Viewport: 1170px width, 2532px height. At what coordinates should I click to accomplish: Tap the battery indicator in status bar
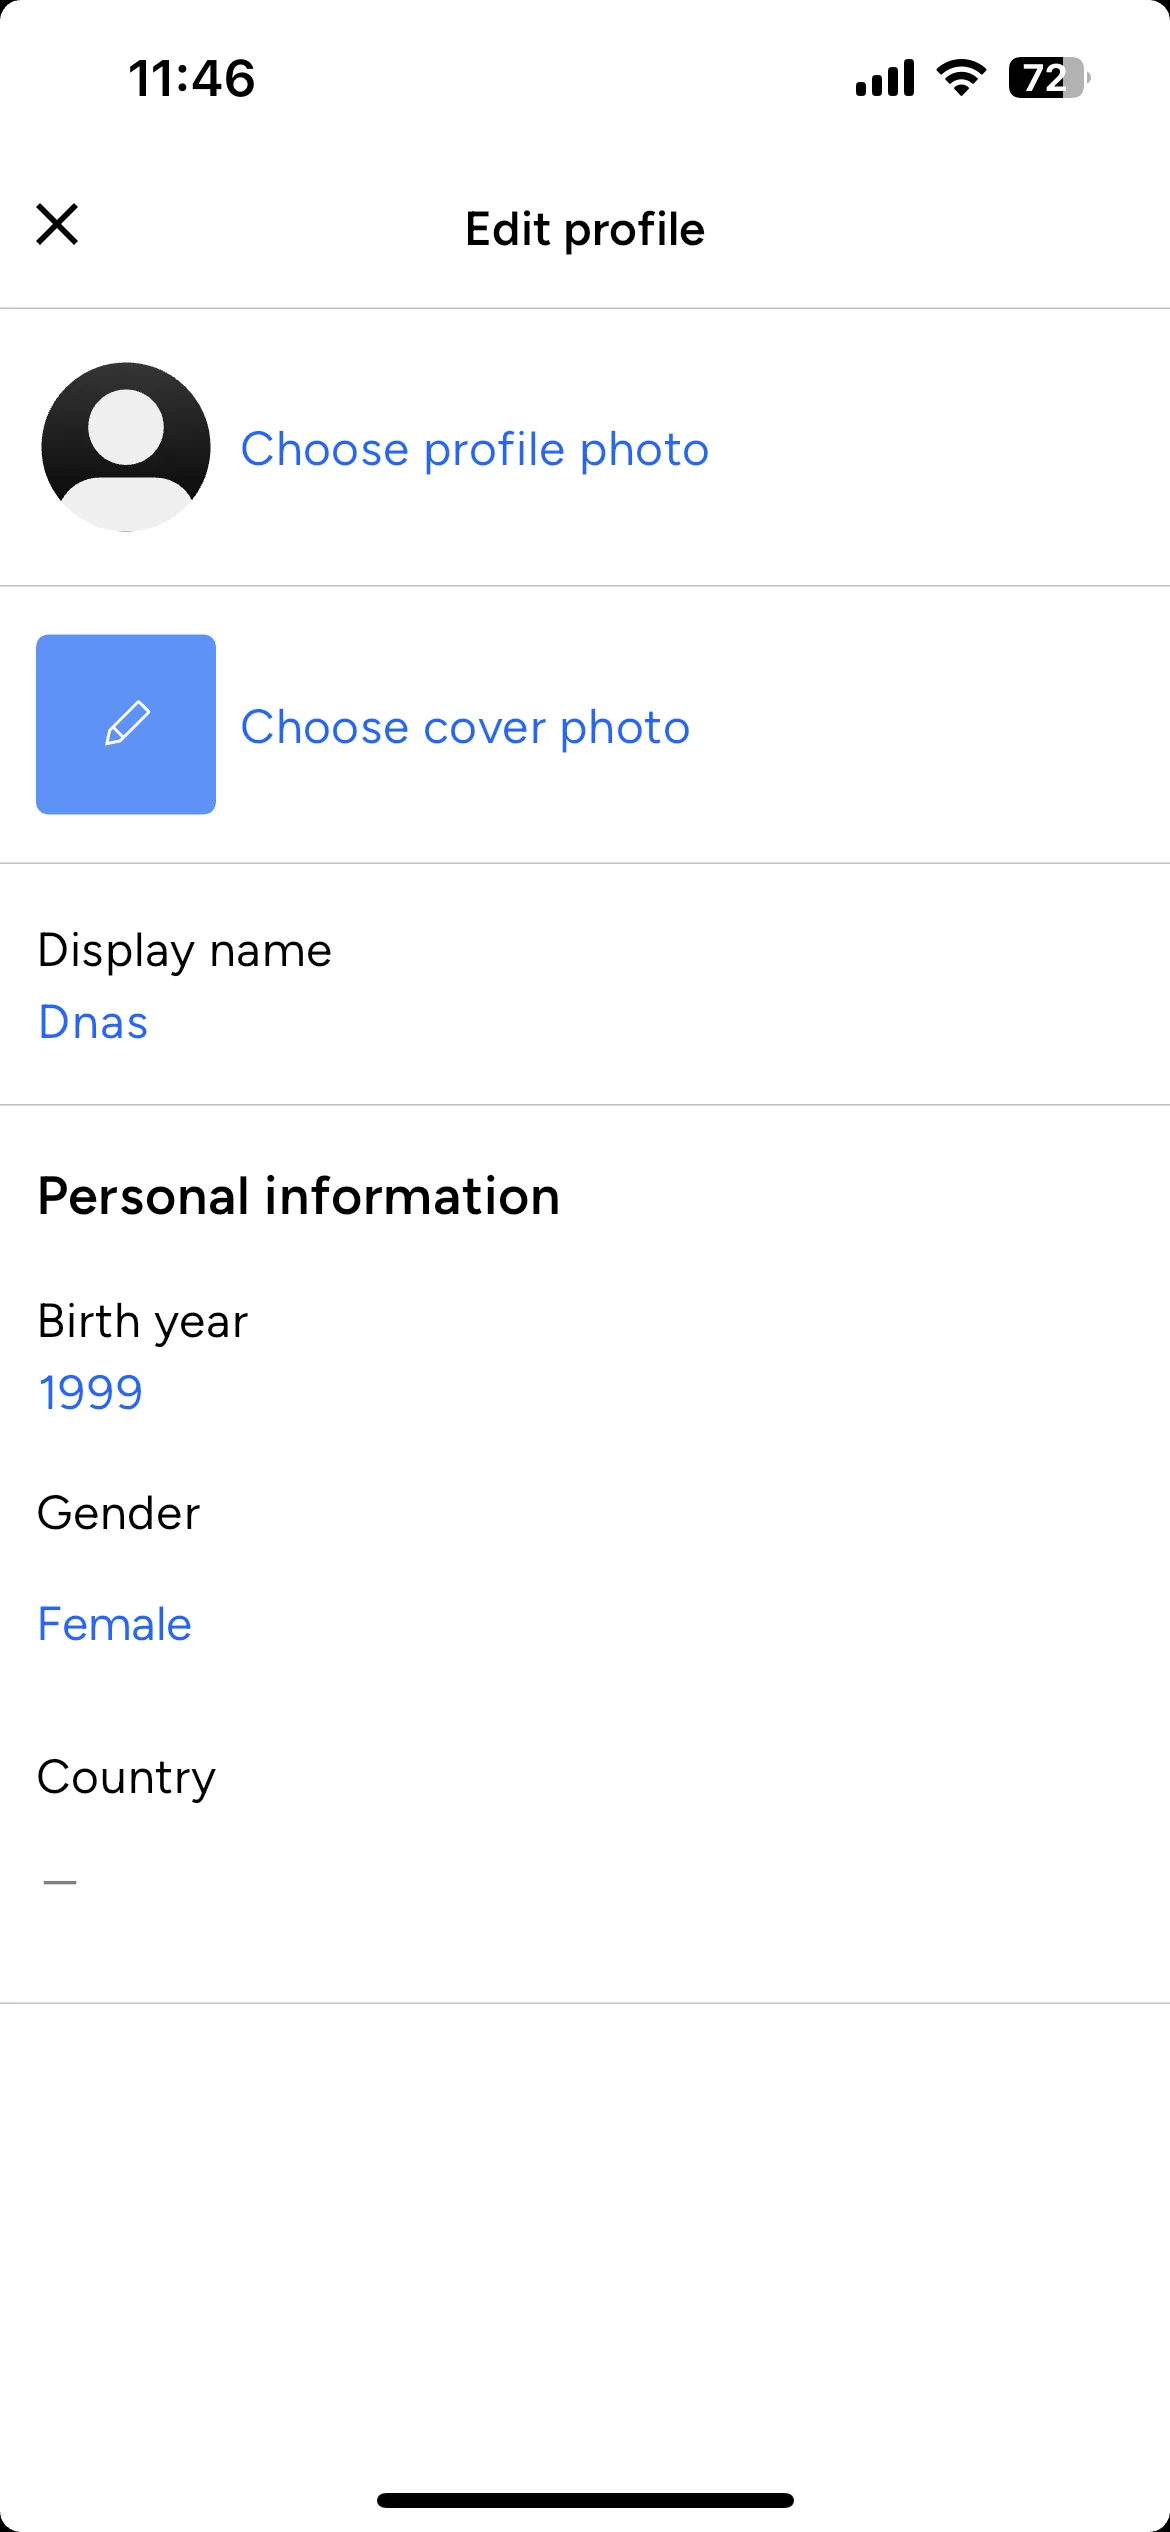pyautogui.click(x=1049, y=78)
